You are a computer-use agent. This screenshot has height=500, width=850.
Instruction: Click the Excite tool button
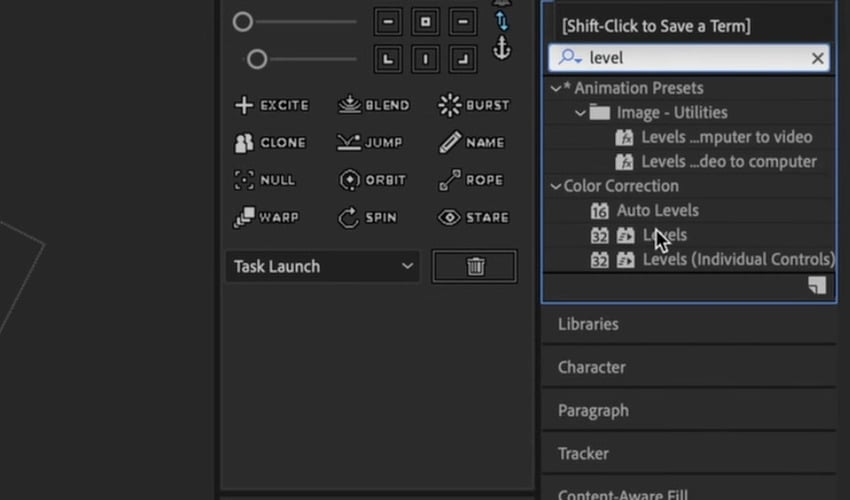point(272,105)
